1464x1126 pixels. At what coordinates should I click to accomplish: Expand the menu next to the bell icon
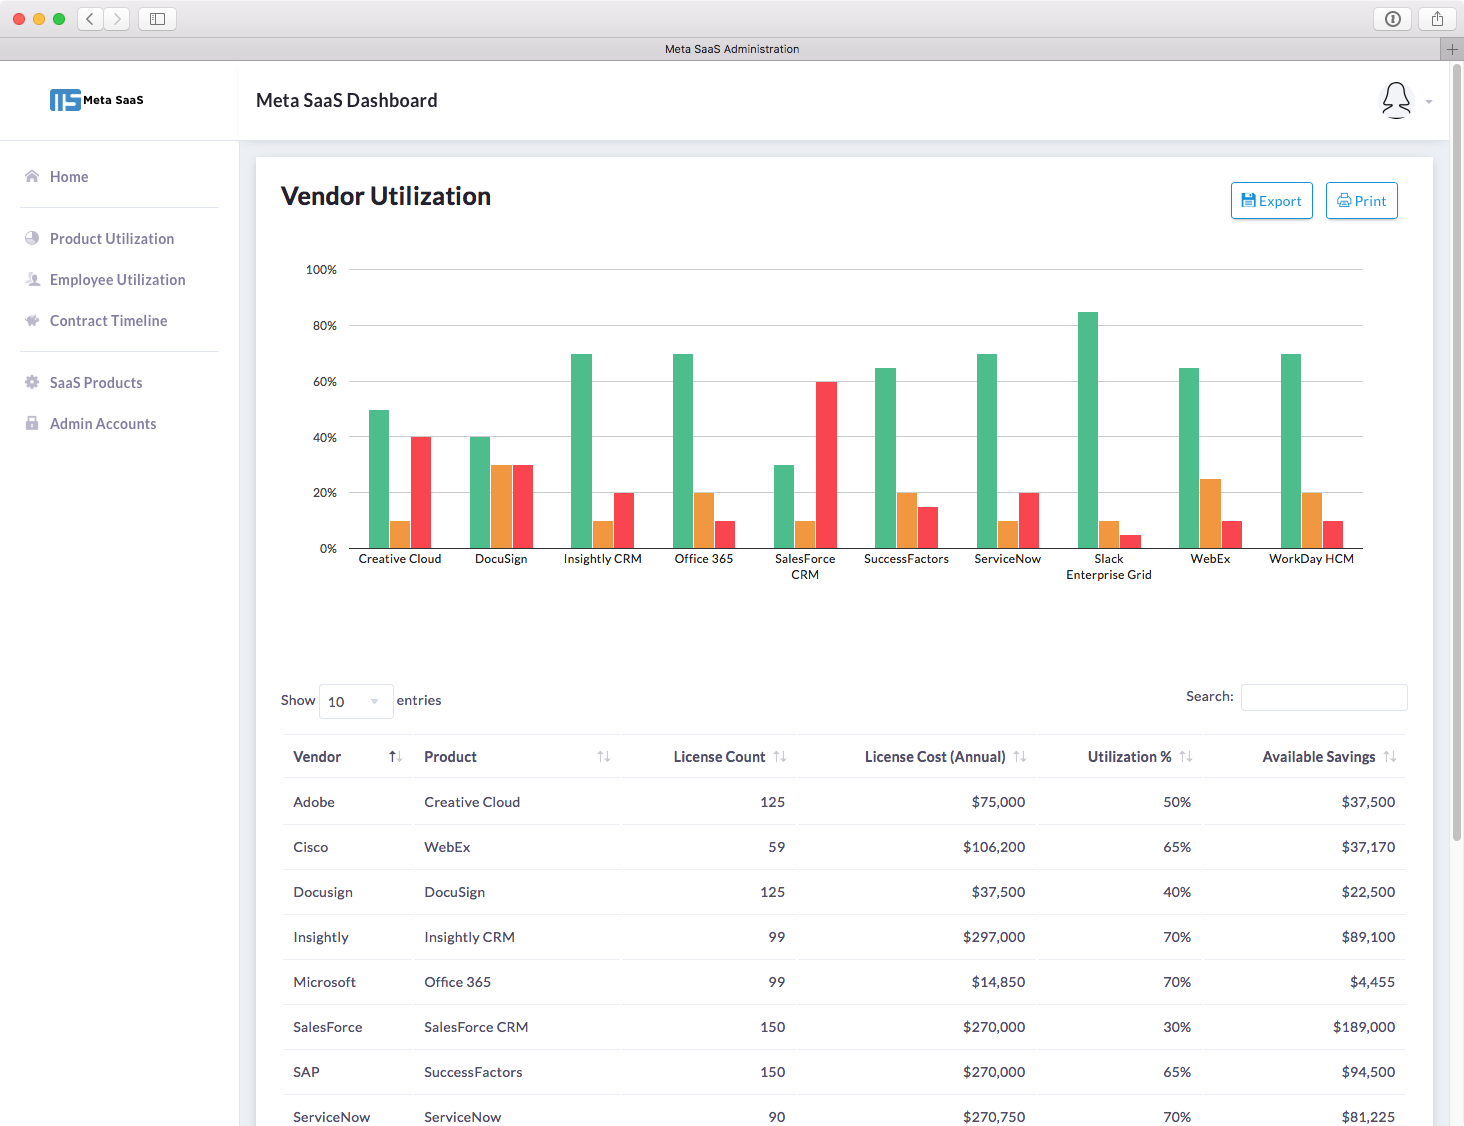point(1428,101)
